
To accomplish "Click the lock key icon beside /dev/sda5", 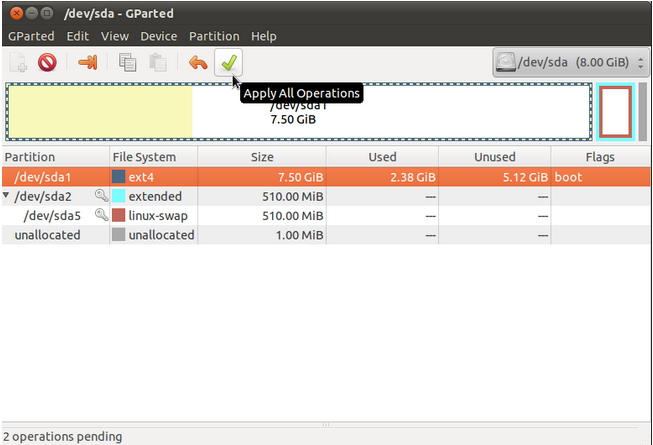I will click(x=101, y=215).
